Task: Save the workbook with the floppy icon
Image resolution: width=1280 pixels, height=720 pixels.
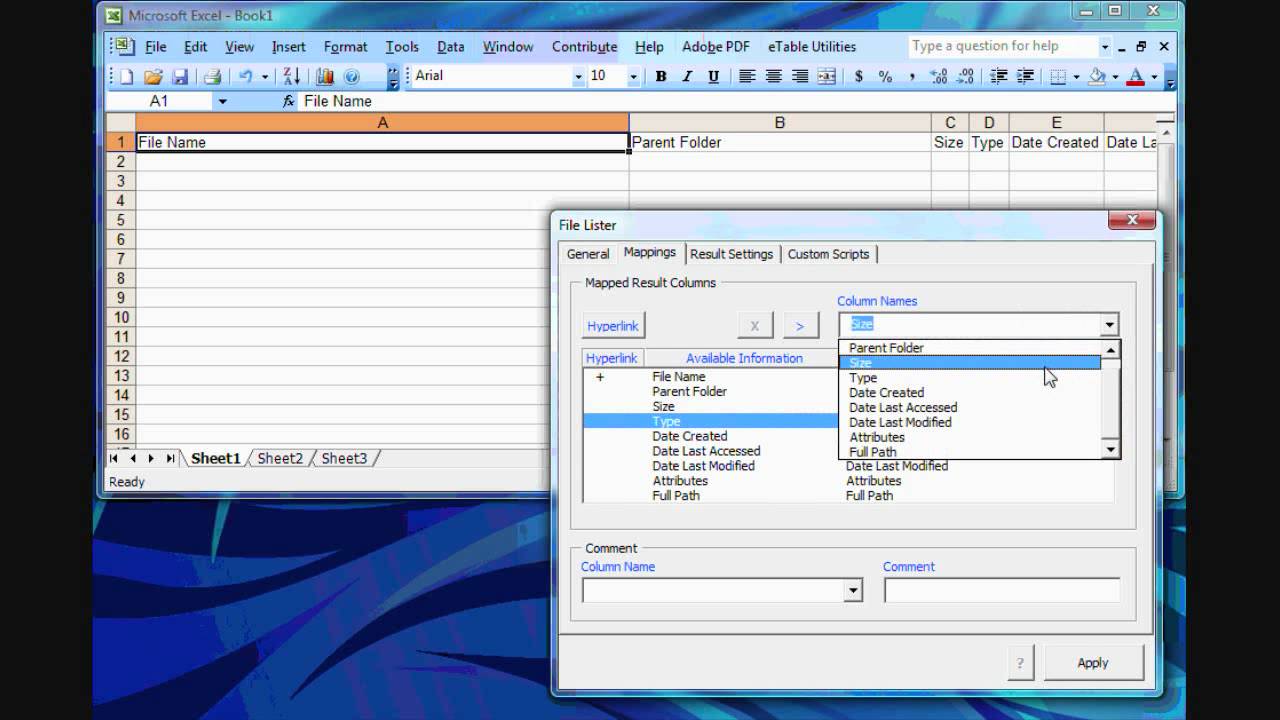Action: (180, 76)
